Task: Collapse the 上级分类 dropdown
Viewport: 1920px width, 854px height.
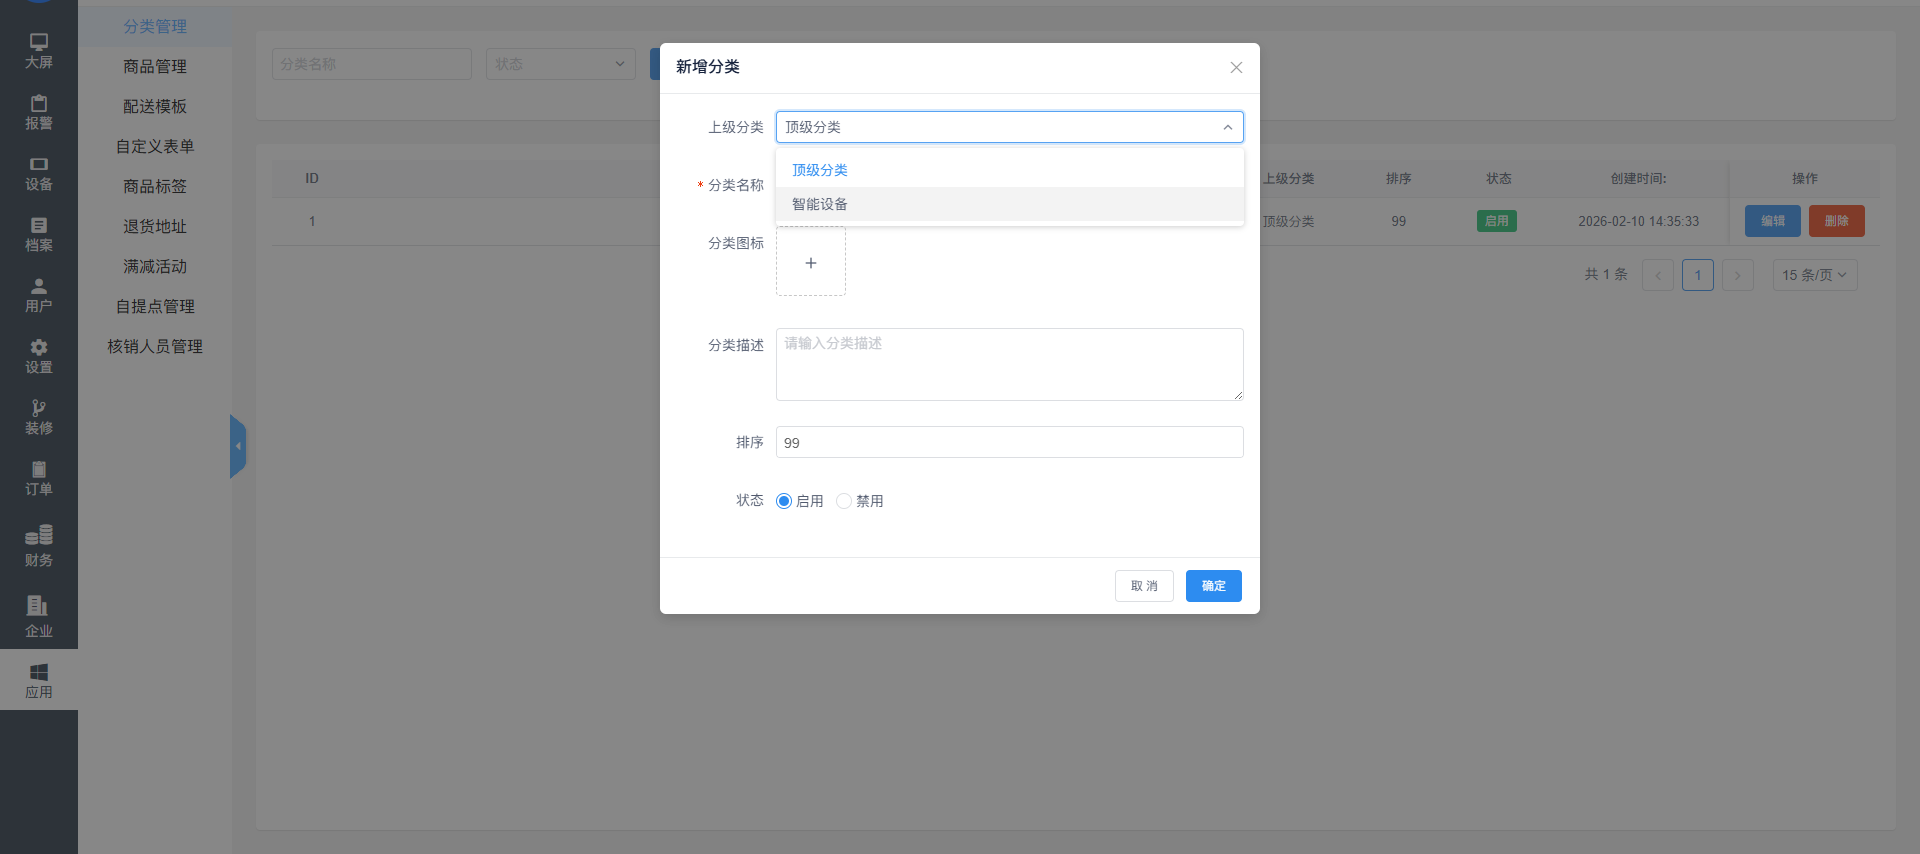Action: 1010,127
